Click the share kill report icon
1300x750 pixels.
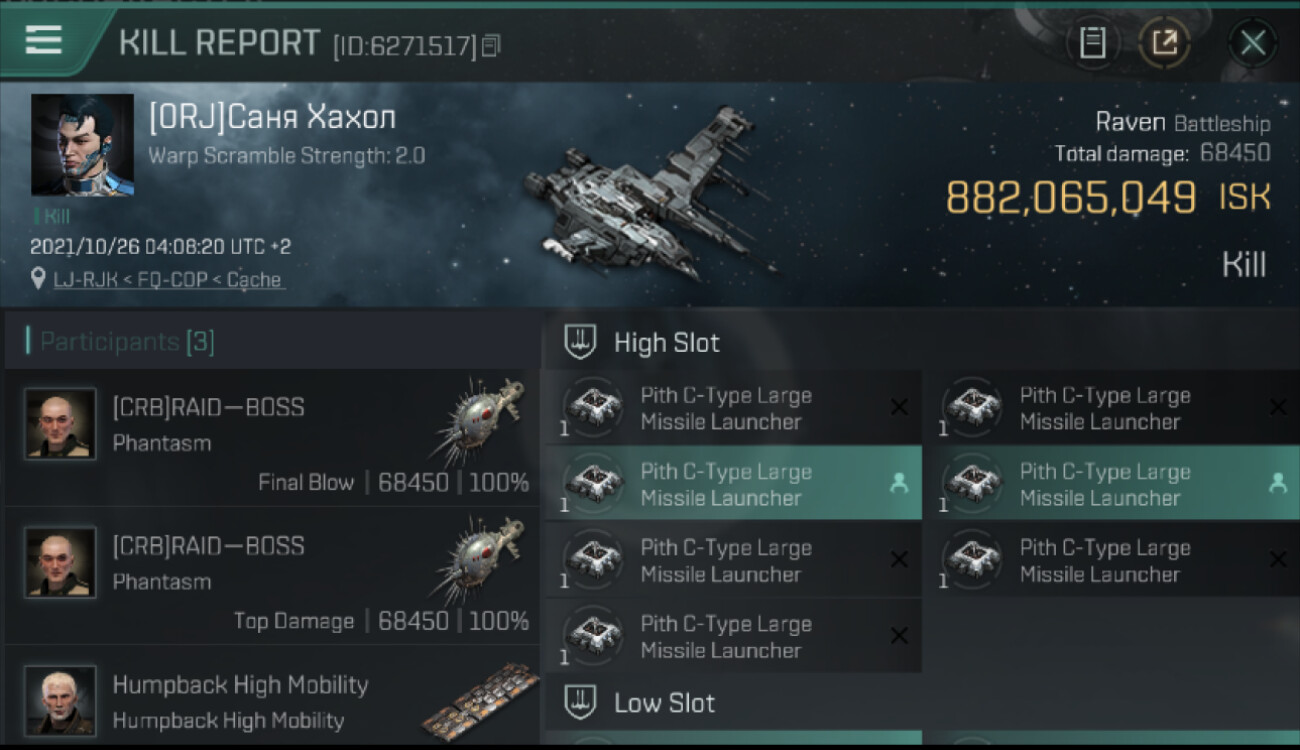coord(1165,43)
